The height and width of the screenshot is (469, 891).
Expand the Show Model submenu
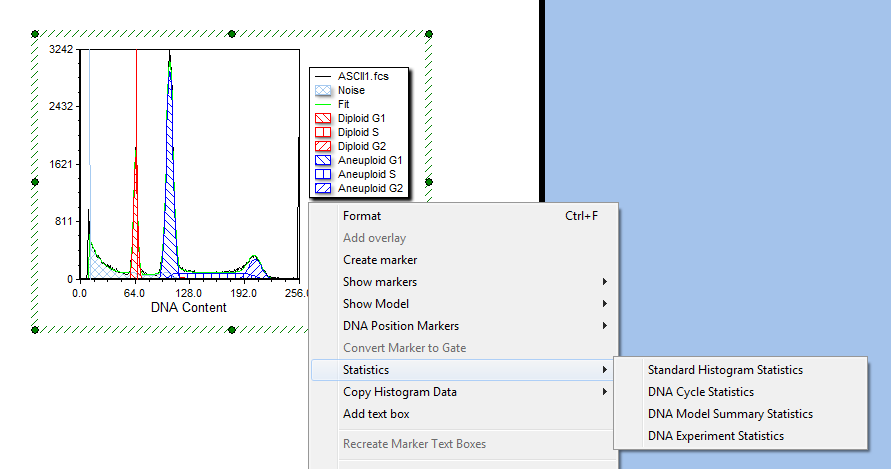click(x=376, y=304)
